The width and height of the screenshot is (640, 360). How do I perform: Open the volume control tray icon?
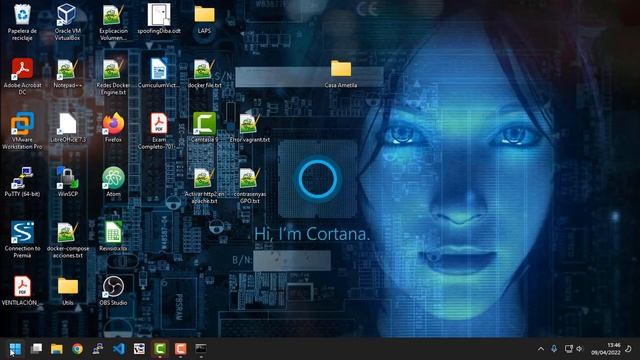click(580, 349)
